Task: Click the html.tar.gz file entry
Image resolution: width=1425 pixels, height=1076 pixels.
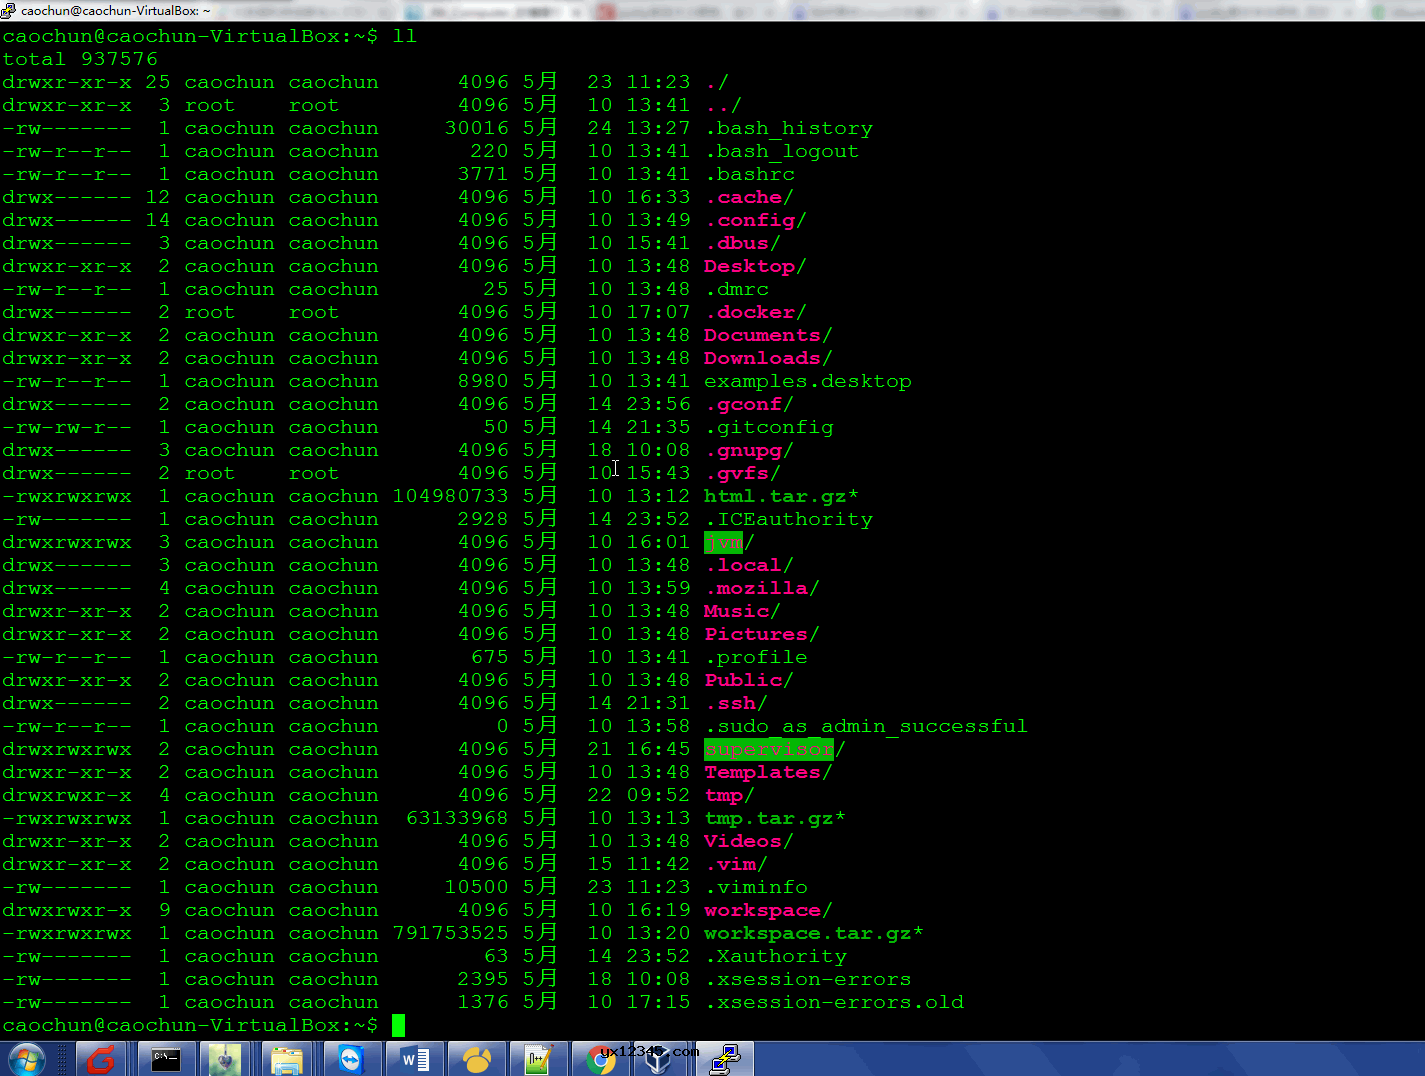Action: pyautogui.click(x=776, y=496)
